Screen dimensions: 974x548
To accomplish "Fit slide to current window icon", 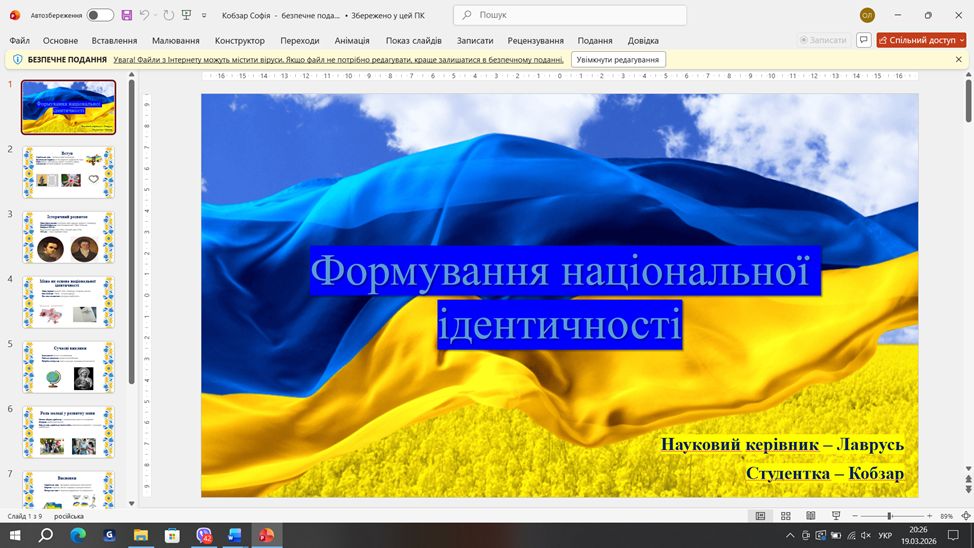I will pyautogui.click(x=965, y=516).
